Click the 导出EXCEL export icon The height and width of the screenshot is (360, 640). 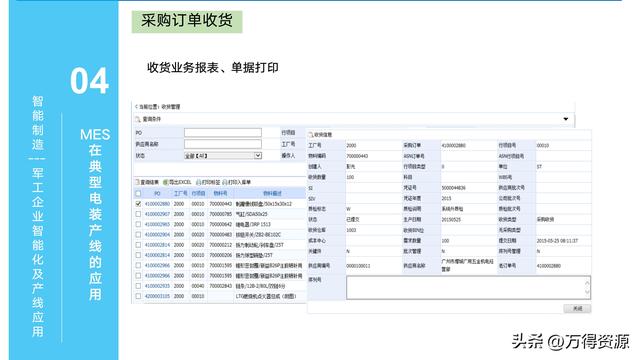pyautogui.click(x=165, y=182)
